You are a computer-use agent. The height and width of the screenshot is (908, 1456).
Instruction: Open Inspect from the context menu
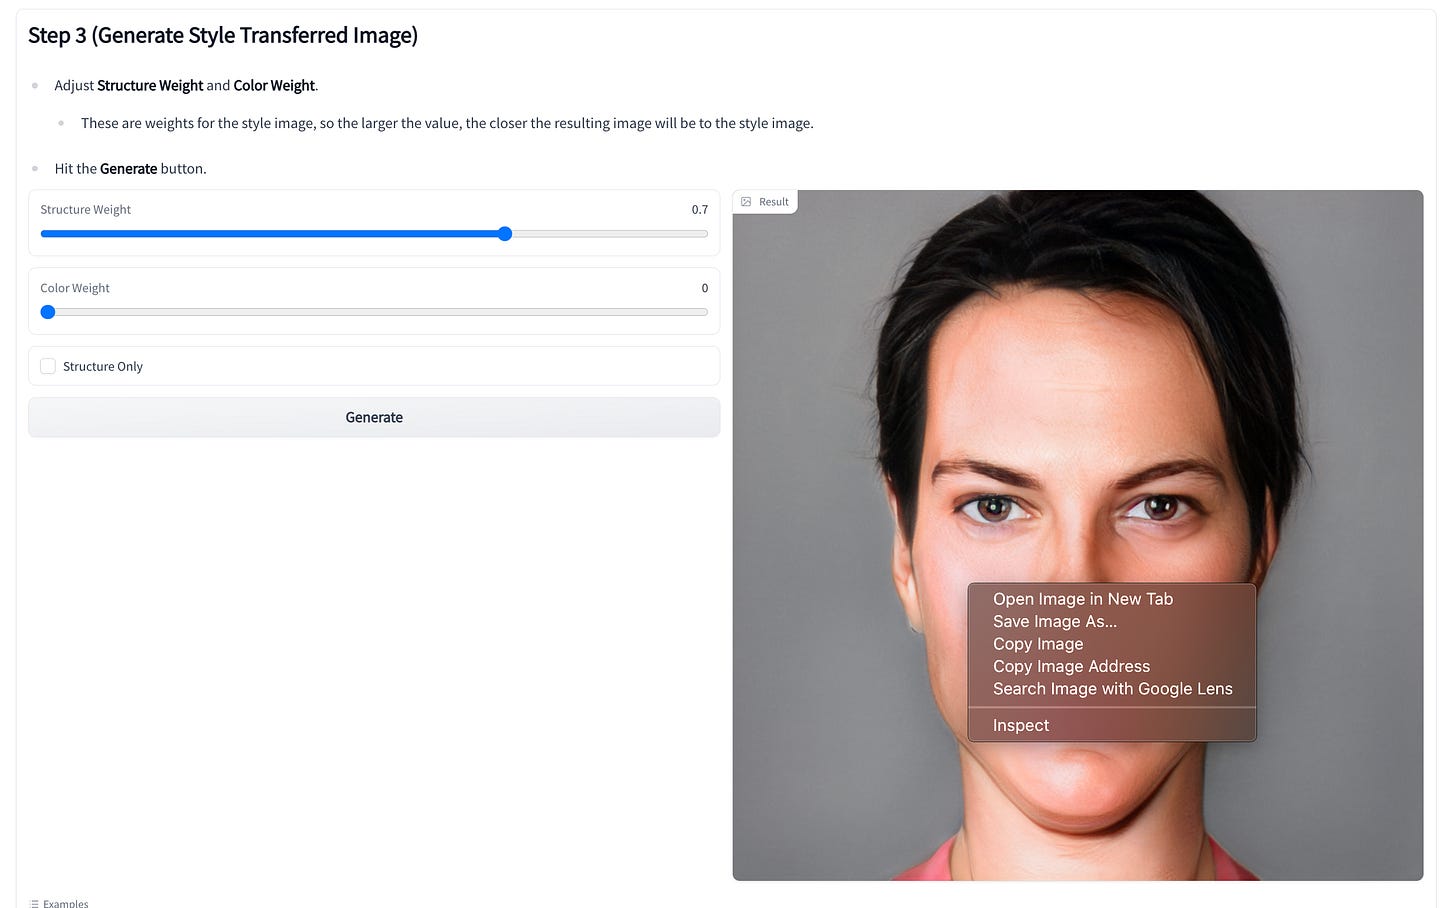[1020, 725]
